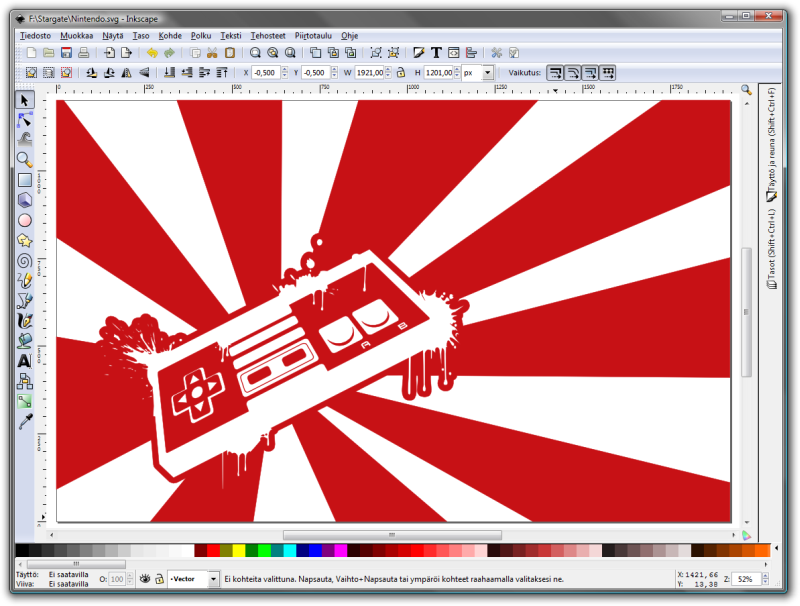The width and height of the screenshot is (800, 606).
Task: Select the Zoom tool in the toolbox
Action: pos(25,160)
